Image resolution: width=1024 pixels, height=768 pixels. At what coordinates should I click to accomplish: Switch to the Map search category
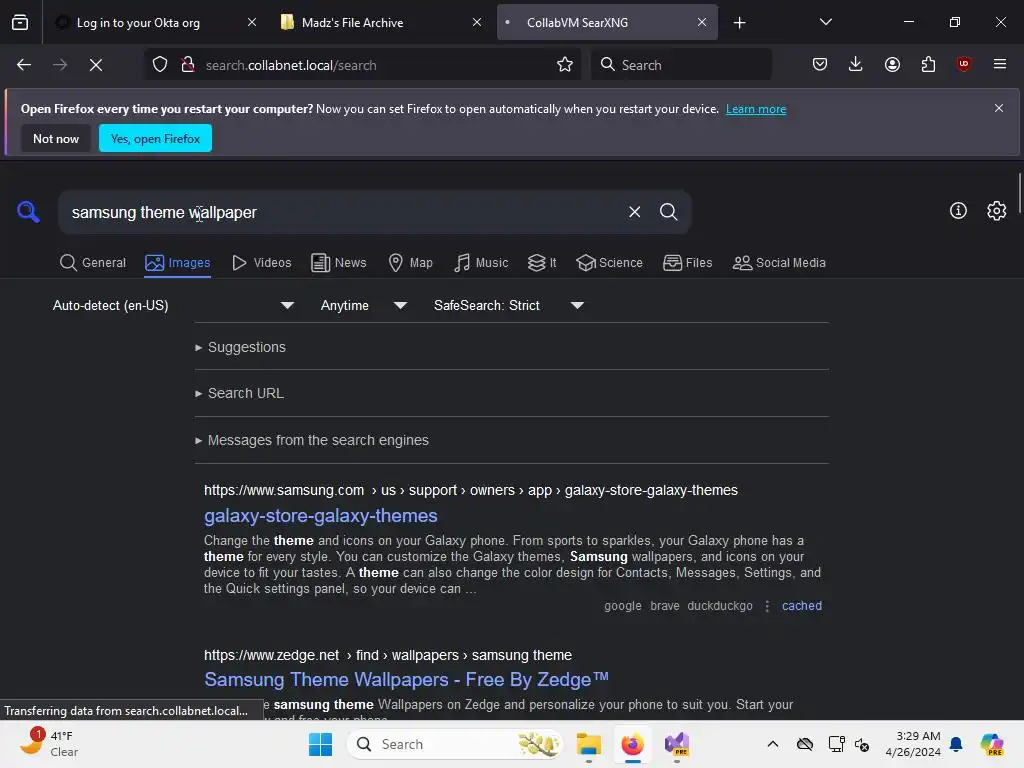[410, 263]
